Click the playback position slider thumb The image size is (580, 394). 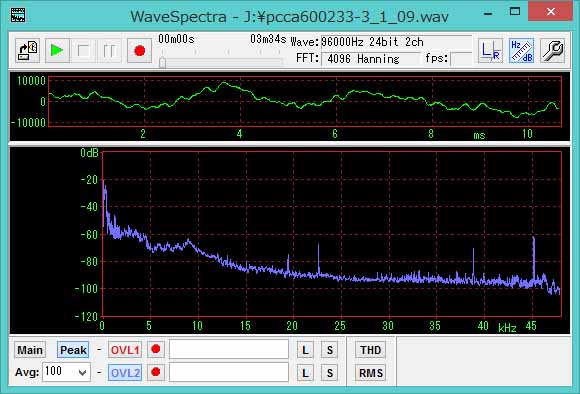(162, 62)
